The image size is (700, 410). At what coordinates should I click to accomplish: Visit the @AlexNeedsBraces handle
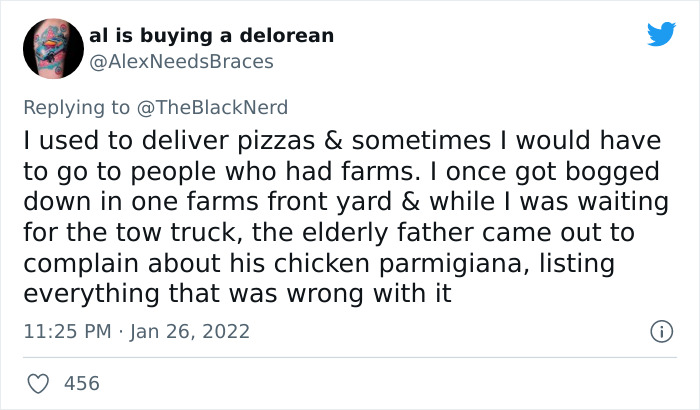180,61
